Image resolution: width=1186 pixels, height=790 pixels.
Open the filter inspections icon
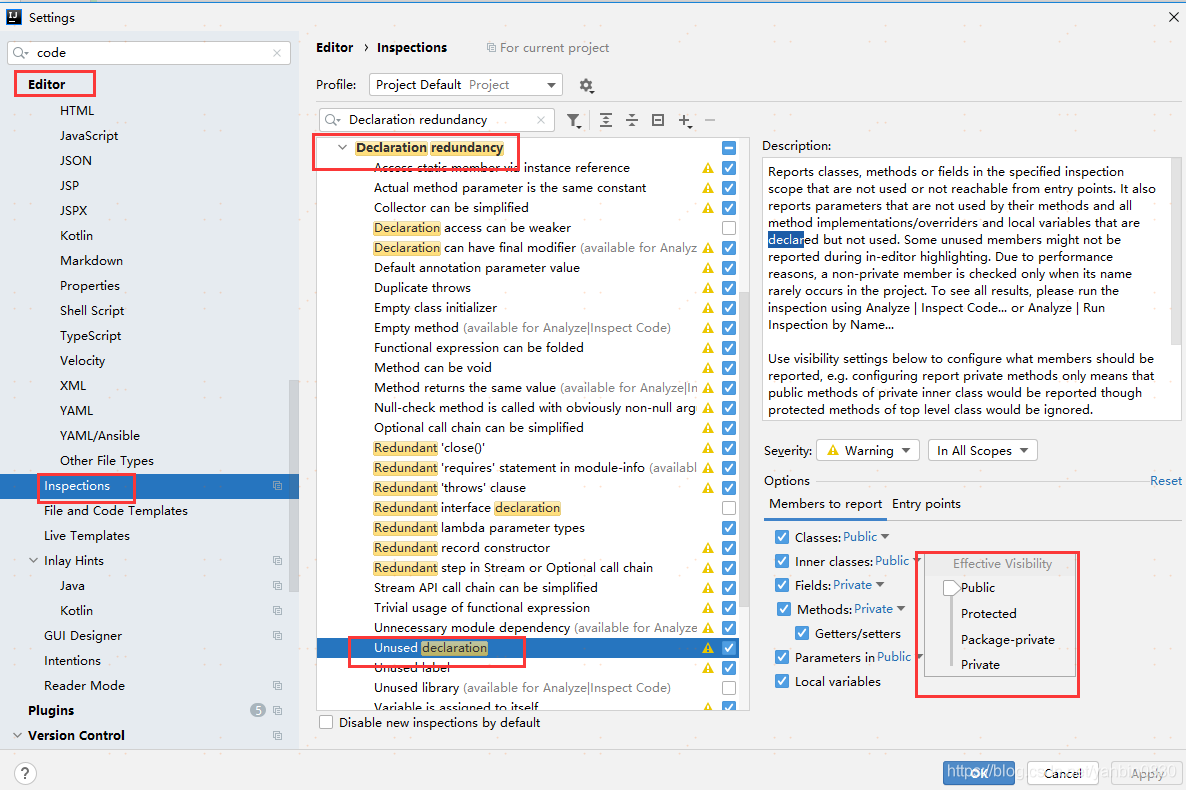(574, 119)
